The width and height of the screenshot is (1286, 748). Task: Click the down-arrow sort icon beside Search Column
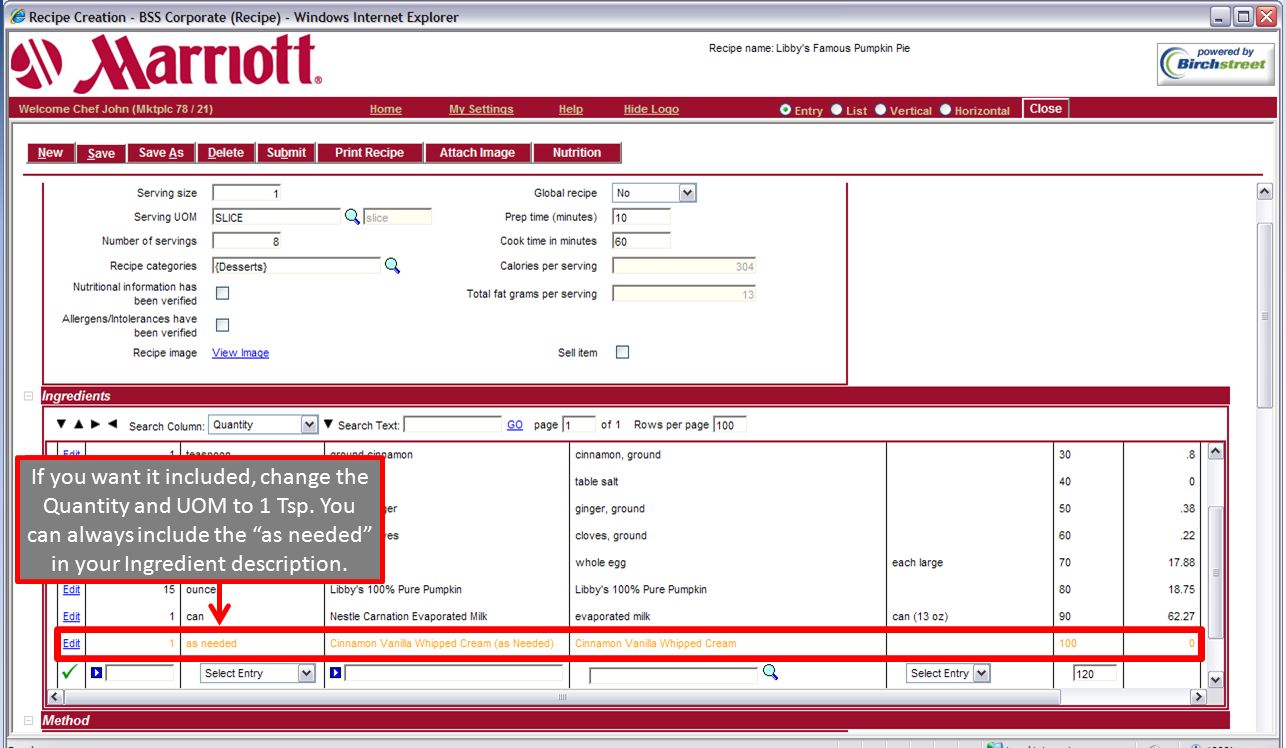point(62,424)
